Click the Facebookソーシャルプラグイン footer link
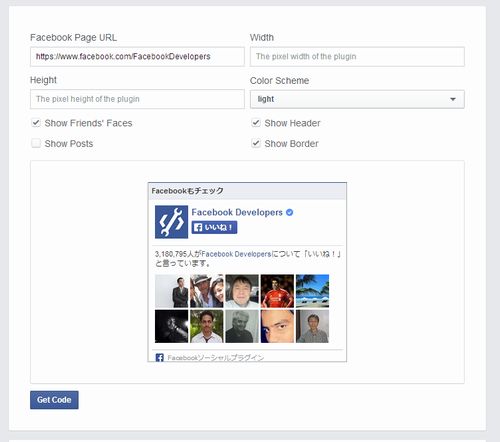The height and width of the screenshot is (442, 500). click(216, 358)
